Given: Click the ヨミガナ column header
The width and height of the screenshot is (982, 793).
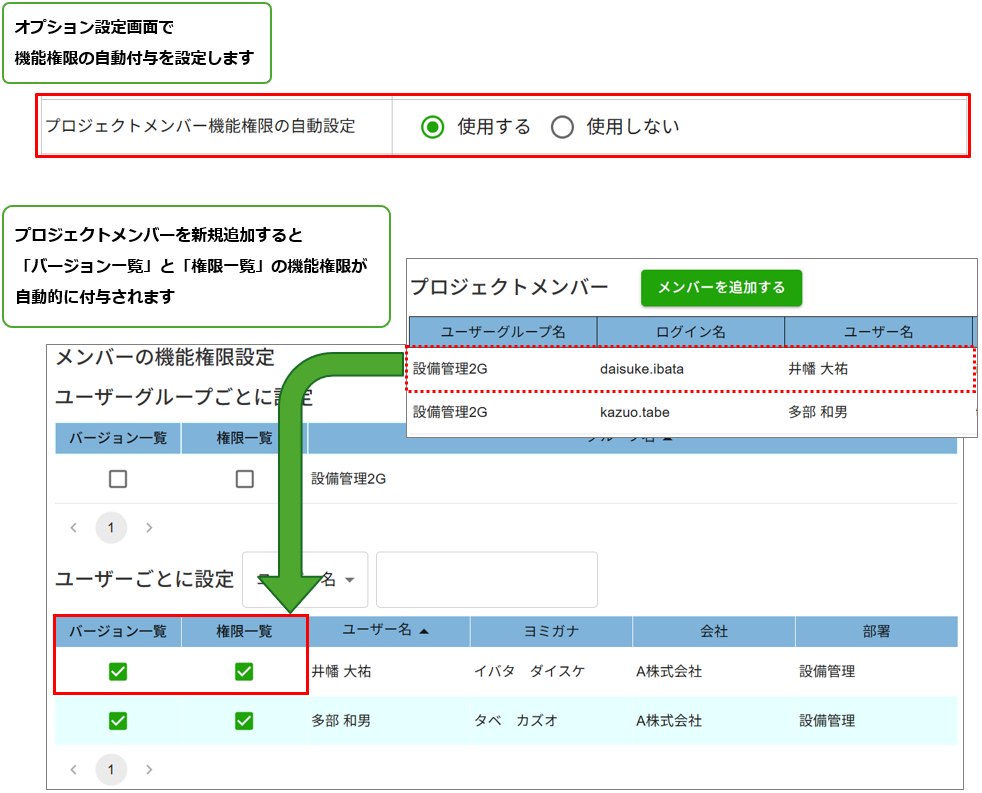Looking at the screenshot, I should [551, 632].
